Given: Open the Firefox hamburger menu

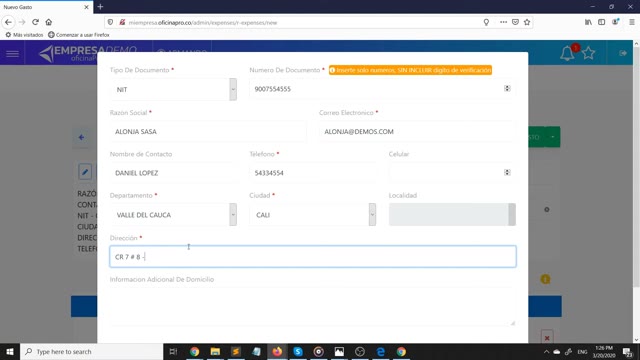Looking at the screenshot, I should 631,22.
